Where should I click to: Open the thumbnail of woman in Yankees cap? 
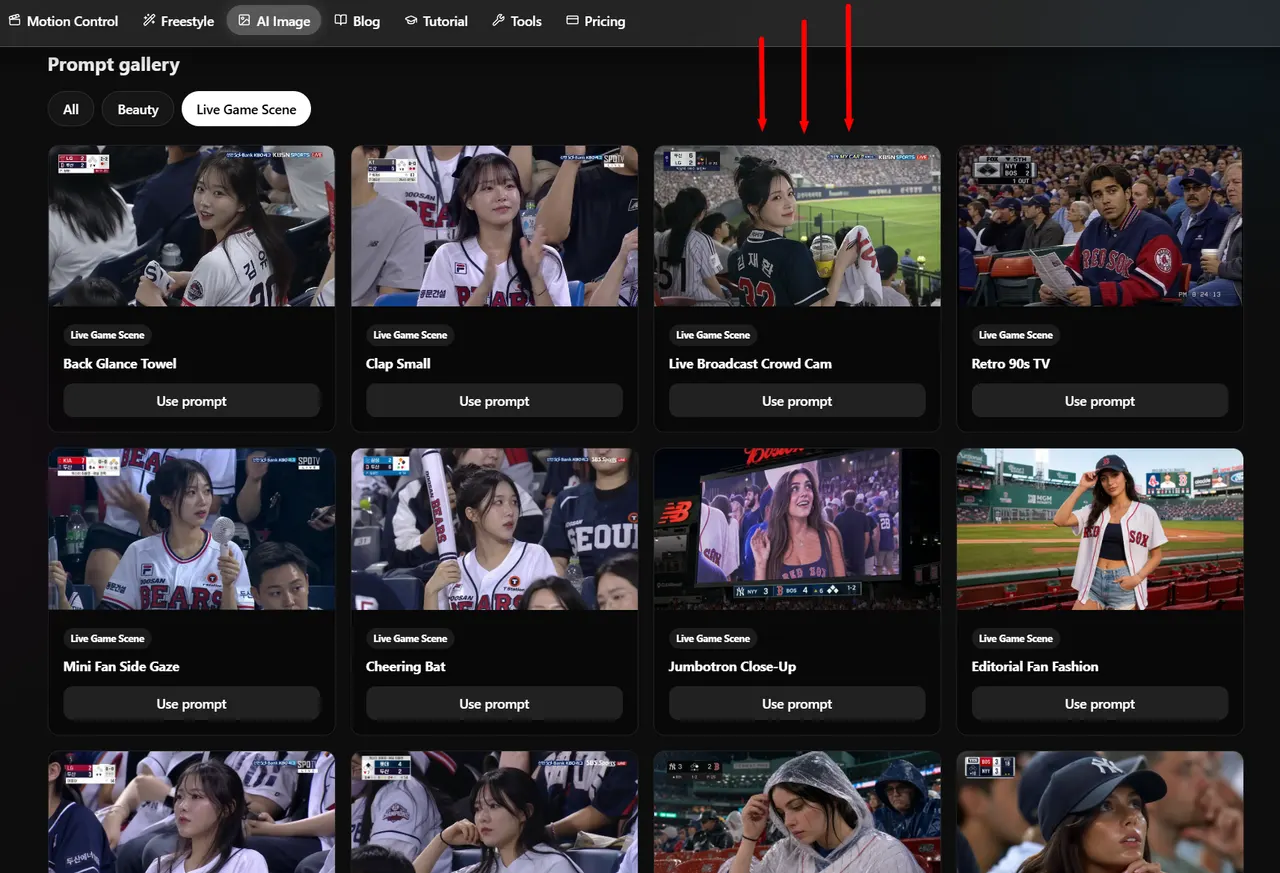tap(1100, 812)
